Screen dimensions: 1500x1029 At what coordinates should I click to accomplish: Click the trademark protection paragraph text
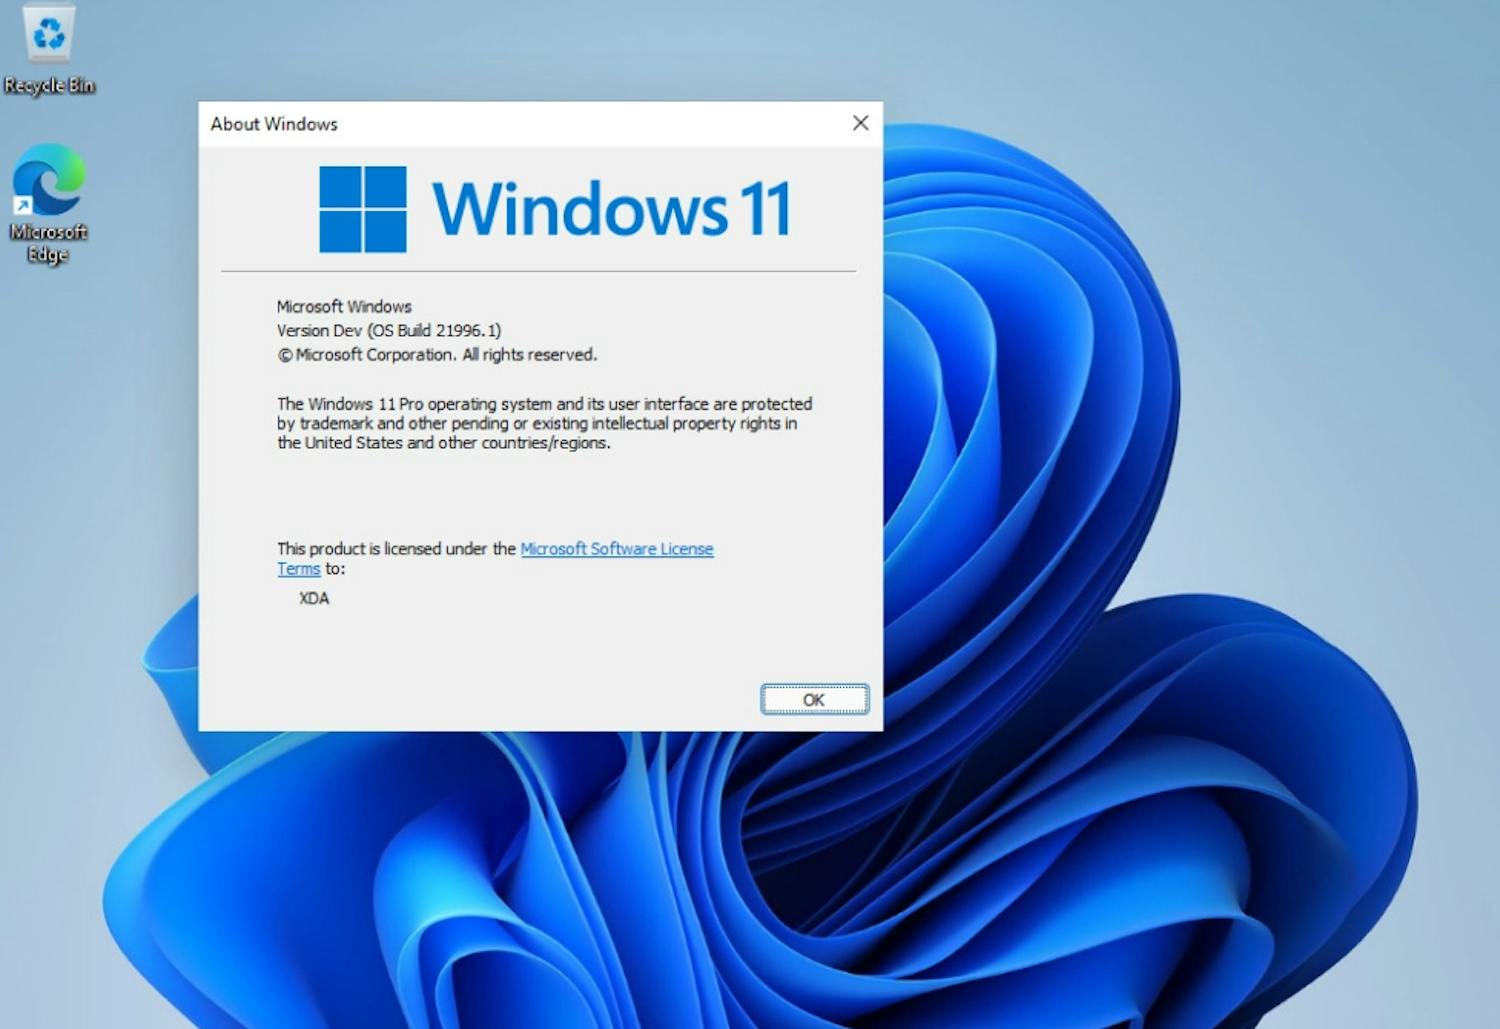540,423
